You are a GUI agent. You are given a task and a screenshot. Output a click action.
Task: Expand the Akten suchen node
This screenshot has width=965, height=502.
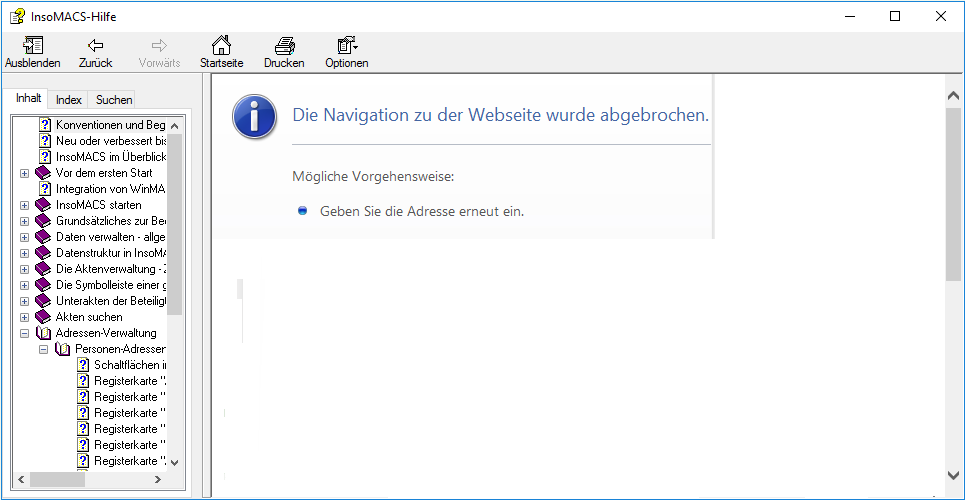click(24, 317)
